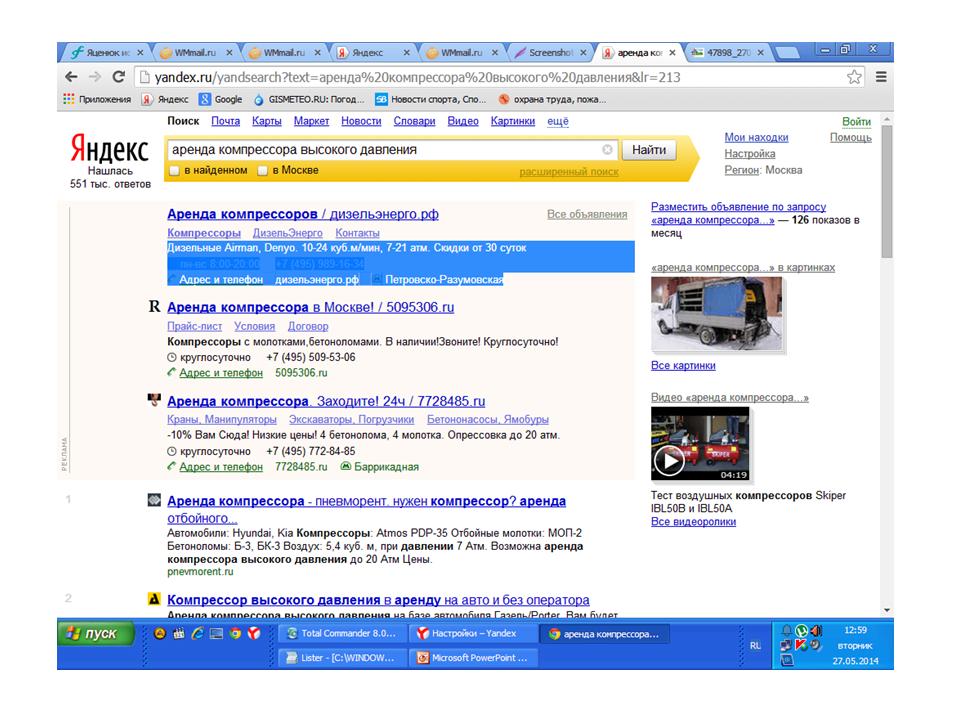
Task: Click the Windows пуск start button
Action: [x=96, y=634]
